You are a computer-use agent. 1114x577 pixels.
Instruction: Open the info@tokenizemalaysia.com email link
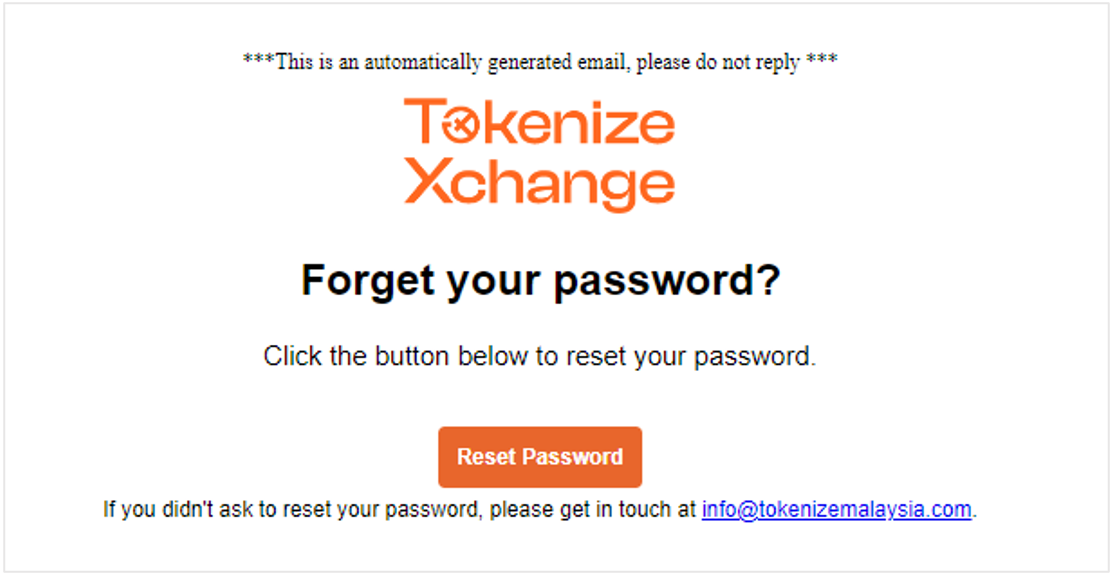836,509
